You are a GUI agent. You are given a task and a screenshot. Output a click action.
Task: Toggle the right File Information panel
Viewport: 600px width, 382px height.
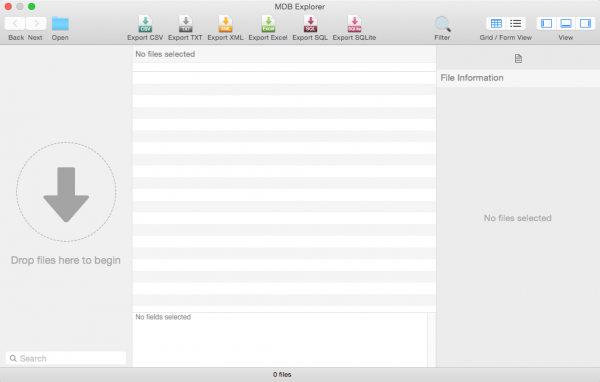coord(585,23)
